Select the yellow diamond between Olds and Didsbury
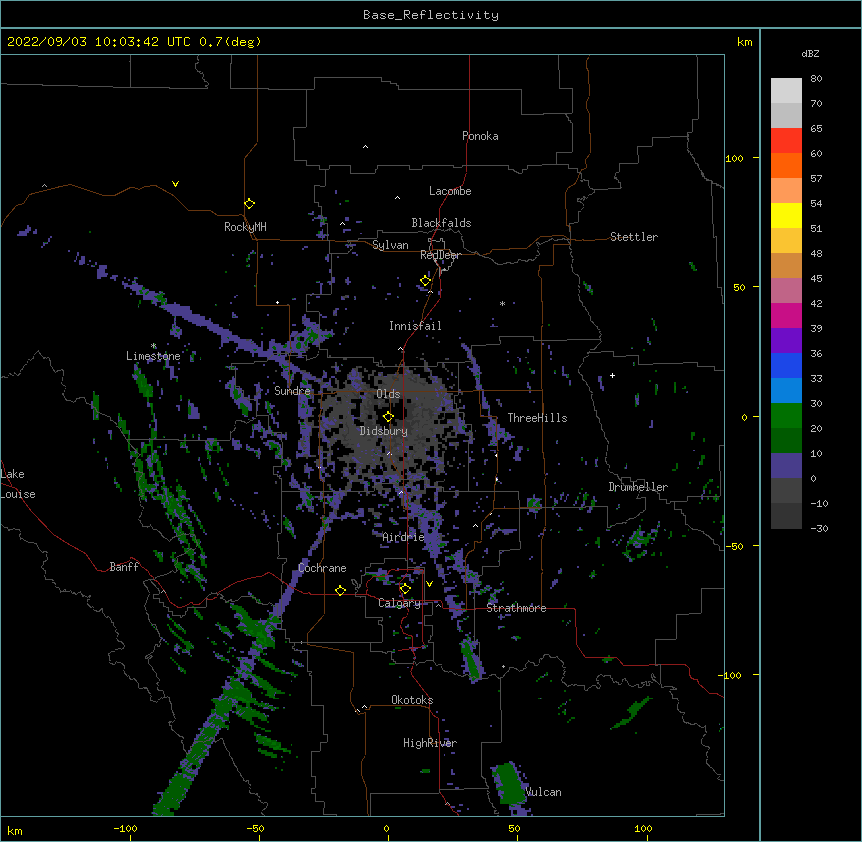Image resolution: width=862 pixels, height=842 pixels. point(388,416)
